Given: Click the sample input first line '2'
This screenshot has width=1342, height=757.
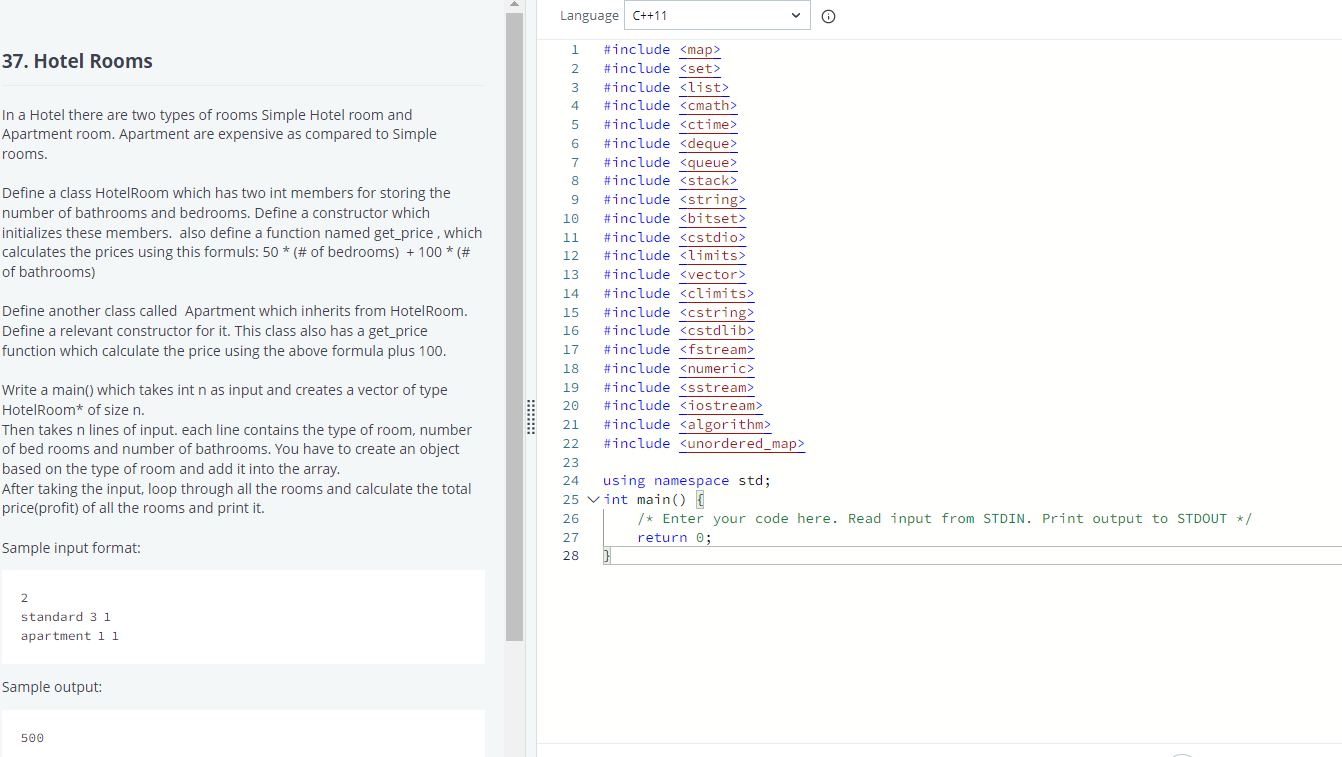Looking at the screenshot, I should (24, 598).
